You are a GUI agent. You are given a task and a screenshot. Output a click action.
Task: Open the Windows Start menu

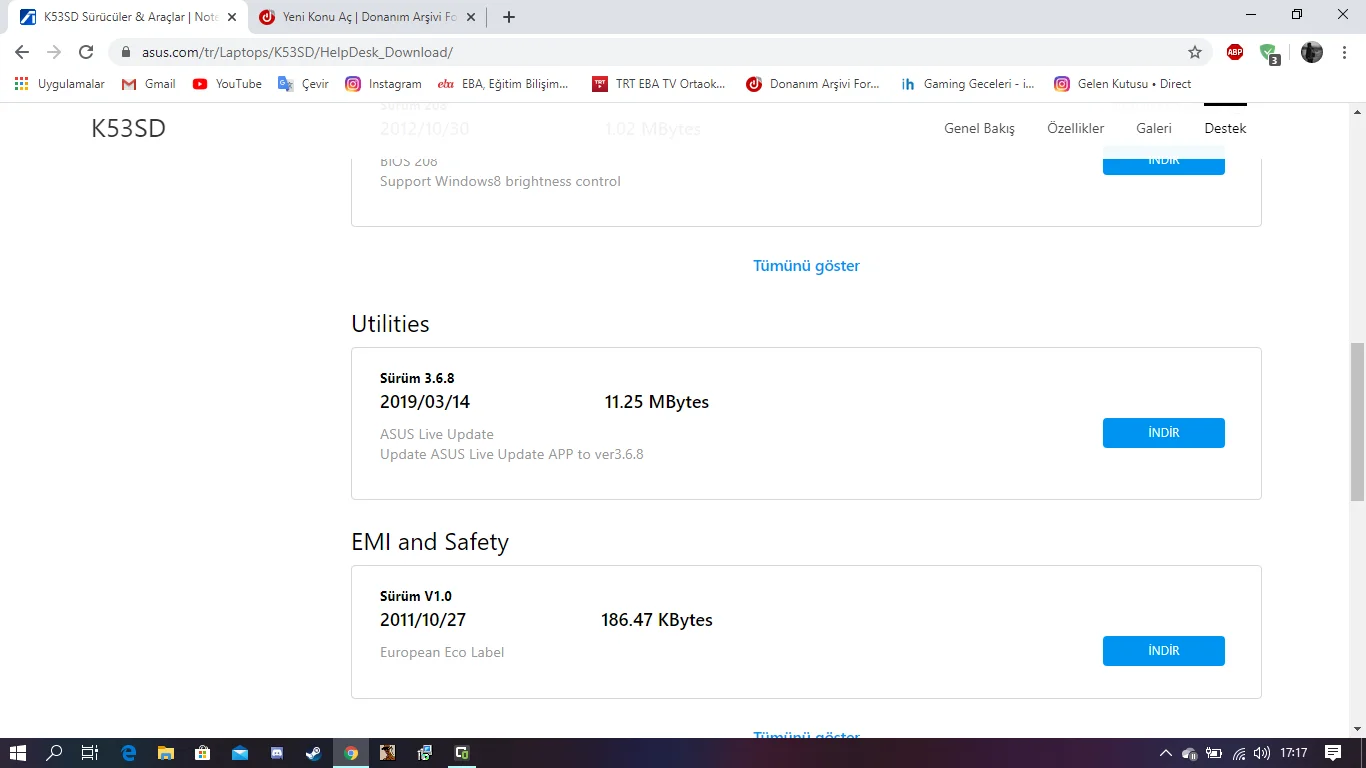pyautogui.click(x=18, y=753)
